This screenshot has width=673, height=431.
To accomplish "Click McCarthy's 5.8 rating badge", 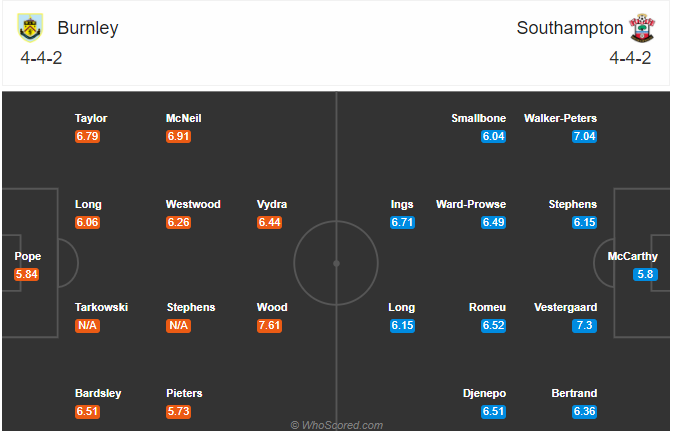I will (x=645, y=274).
